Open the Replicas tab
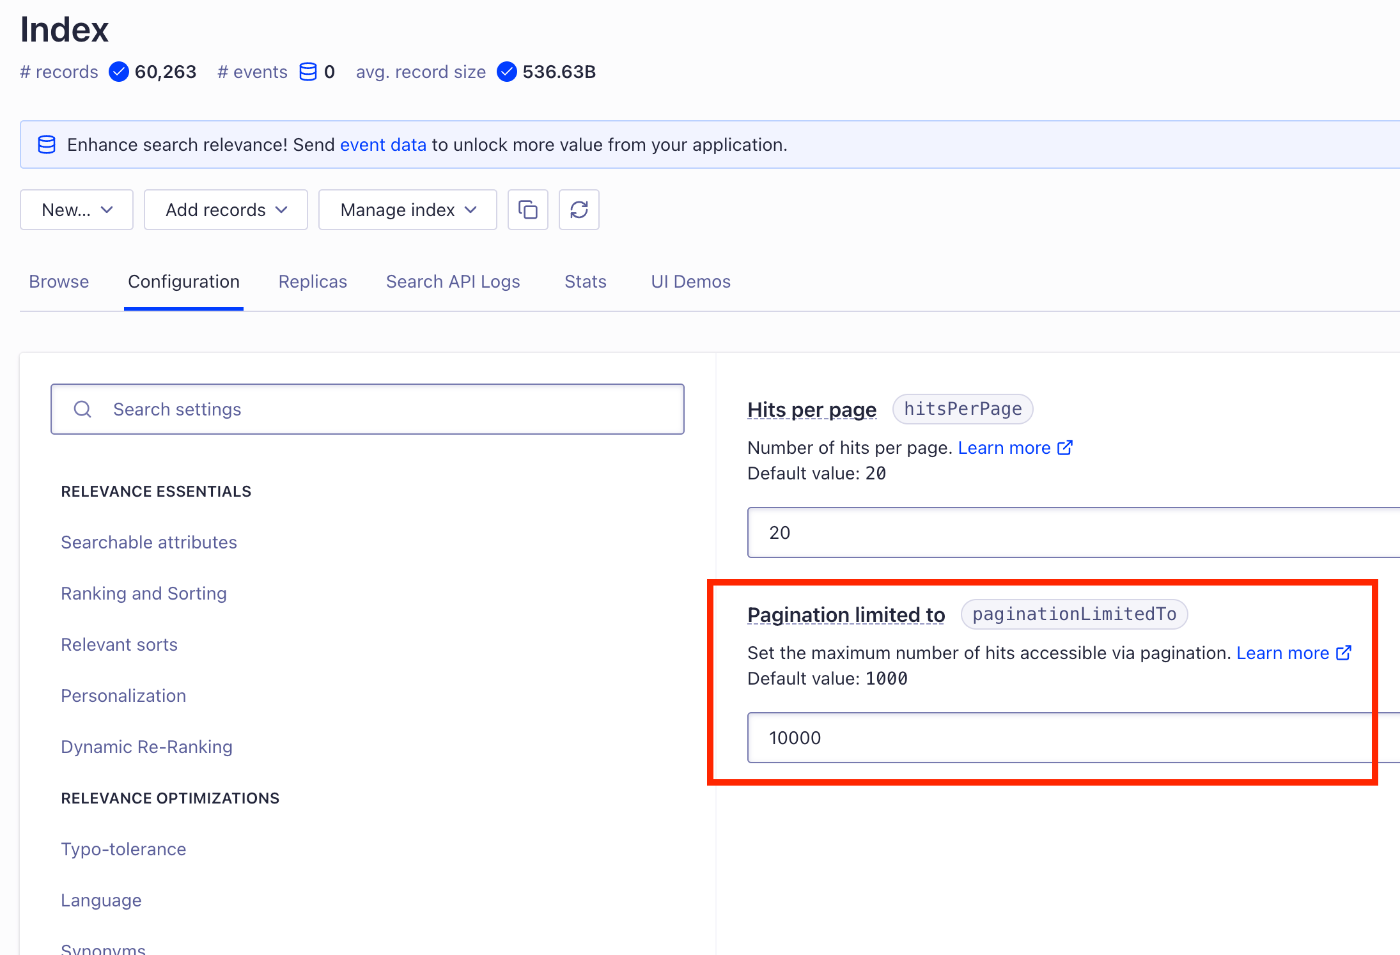This screenshot has width=1400, height=955. tap(313, 282)
